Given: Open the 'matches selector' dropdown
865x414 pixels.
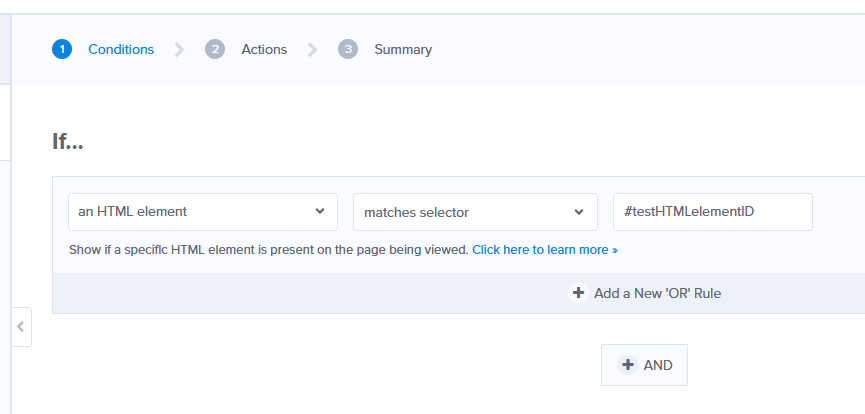Looking at the screenshot, I should click(x=476, y=212).
